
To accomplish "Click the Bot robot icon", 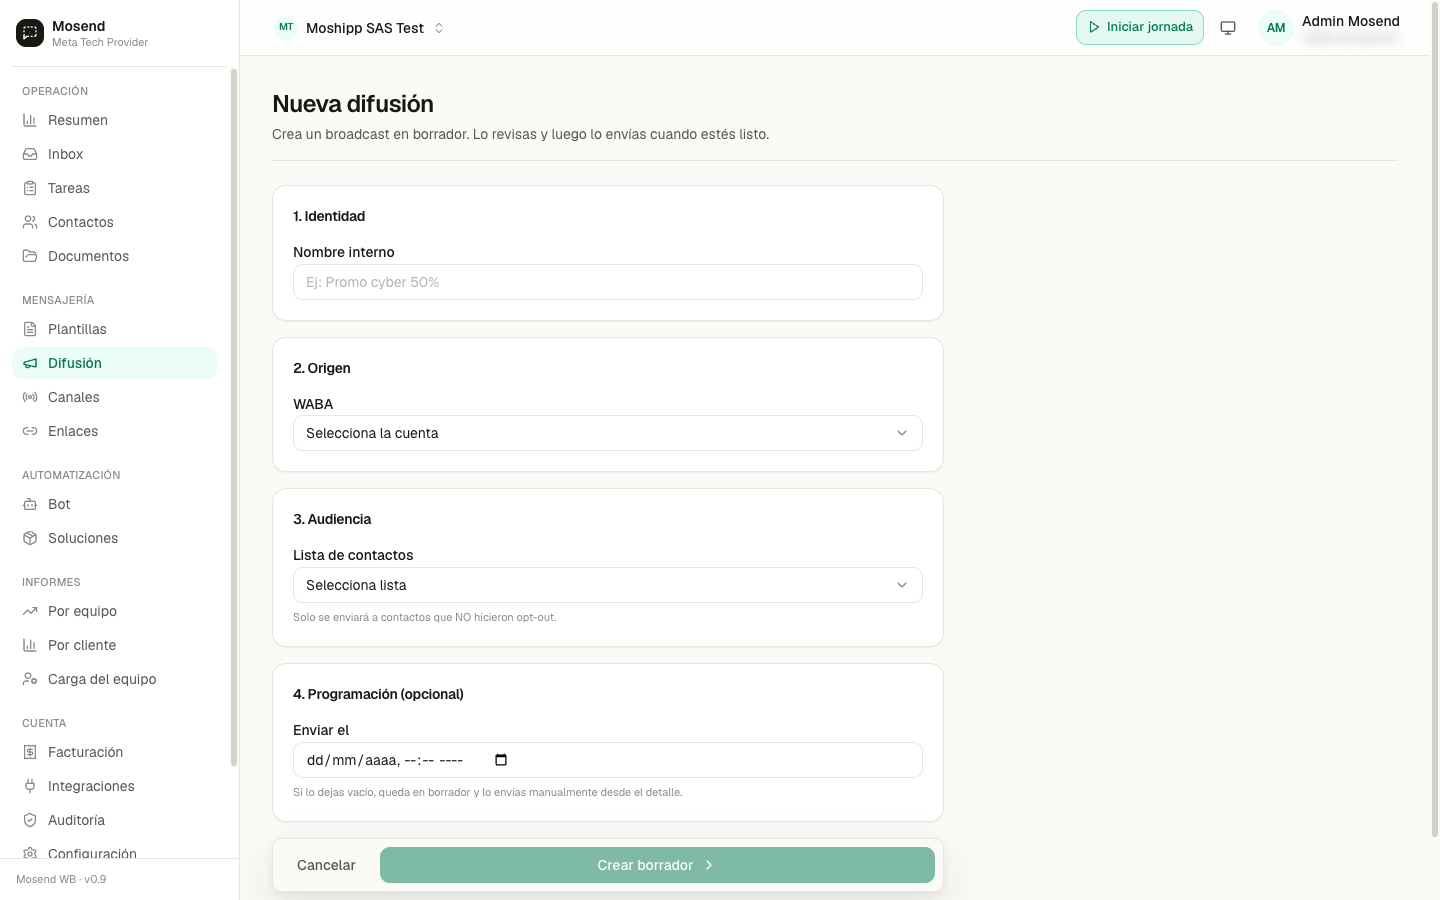I will click(30, 504).
